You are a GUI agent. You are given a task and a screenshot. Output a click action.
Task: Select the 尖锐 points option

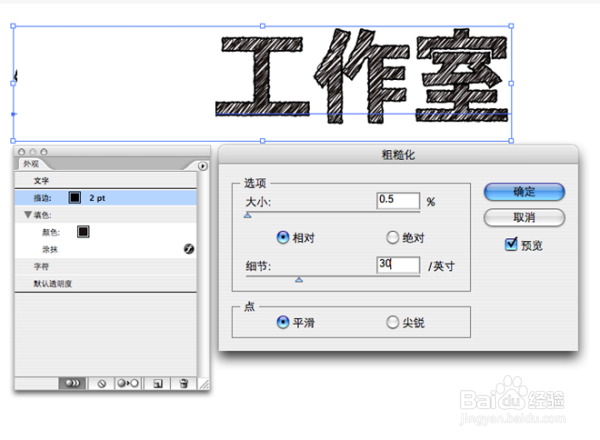(x=392, y=322)
